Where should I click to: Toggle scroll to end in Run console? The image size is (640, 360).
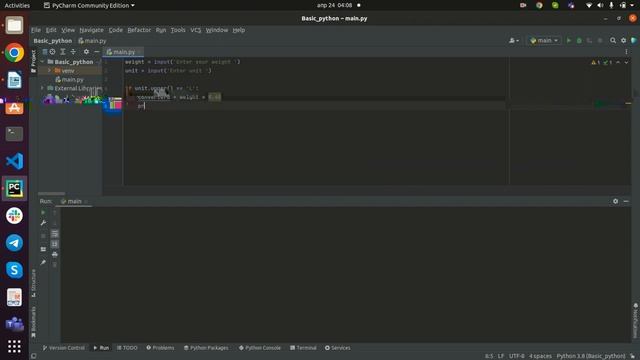point(55,244)
